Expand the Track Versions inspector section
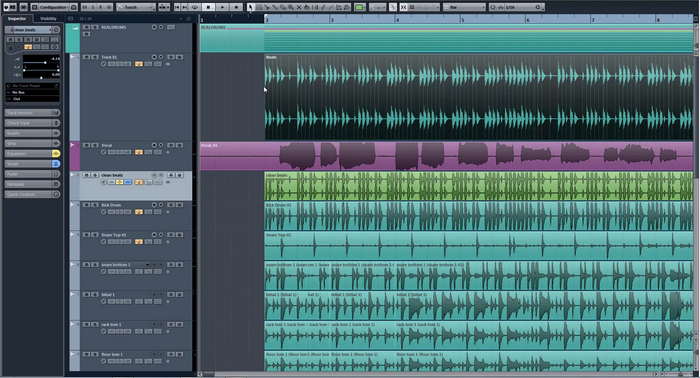The height and width of the screenshot is (378, 700). click(29, 113)
